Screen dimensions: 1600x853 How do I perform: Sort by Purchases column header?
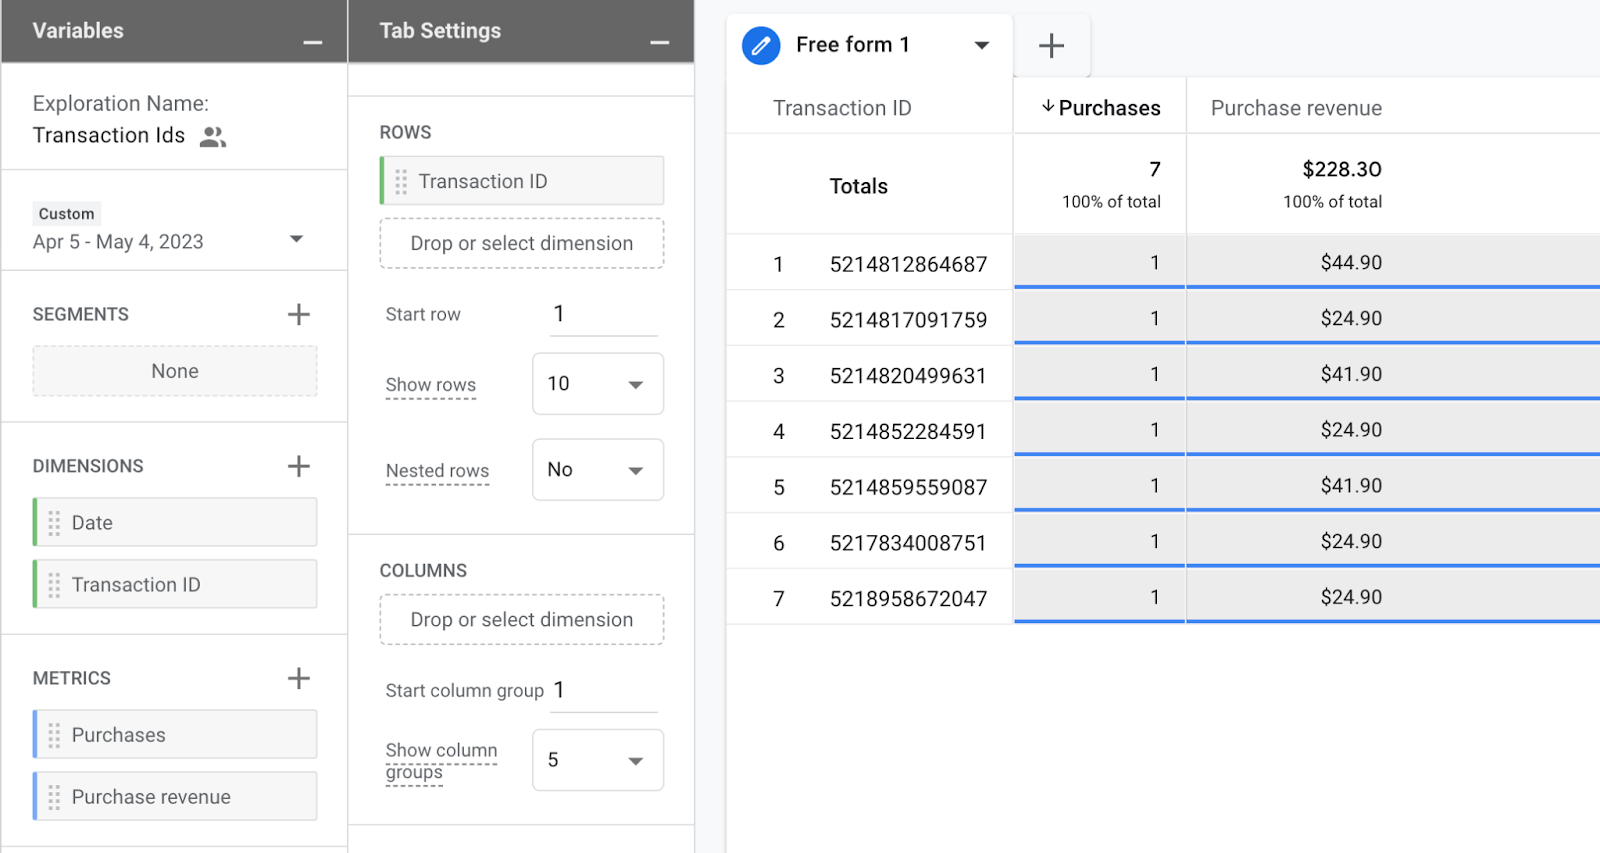pos(1100,108)
